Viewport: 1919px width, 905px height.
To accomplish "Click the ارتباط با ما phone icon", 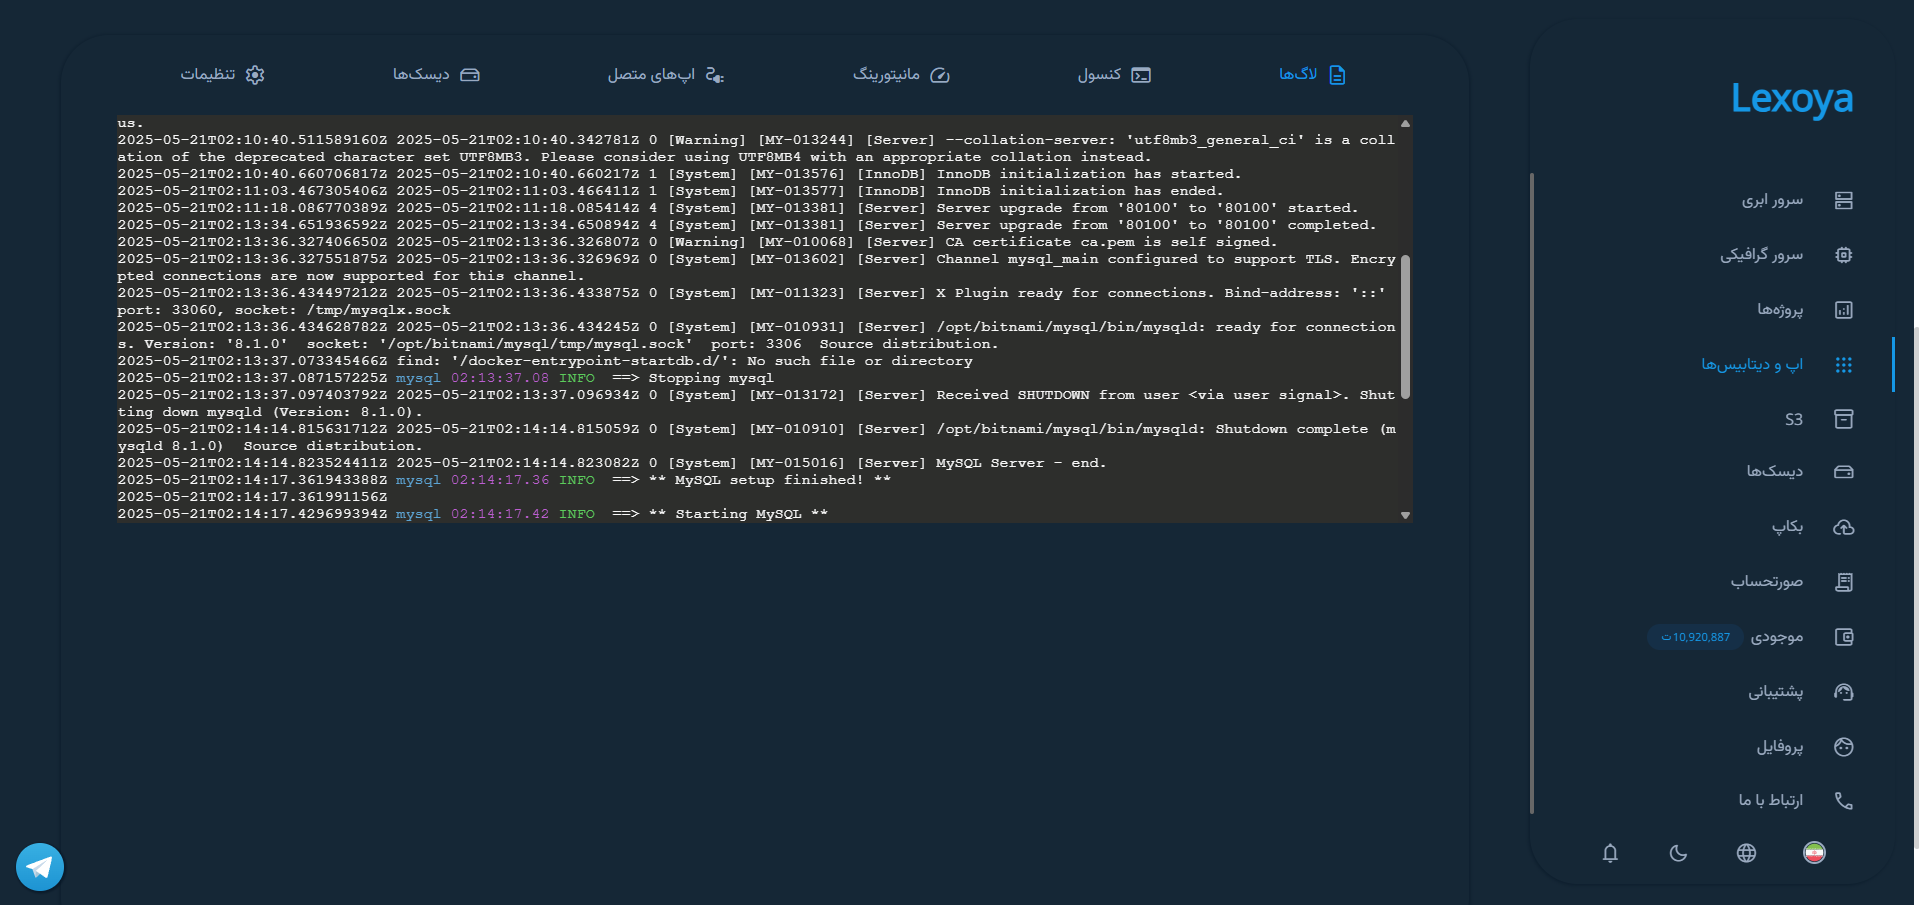I will point(1844,800).
